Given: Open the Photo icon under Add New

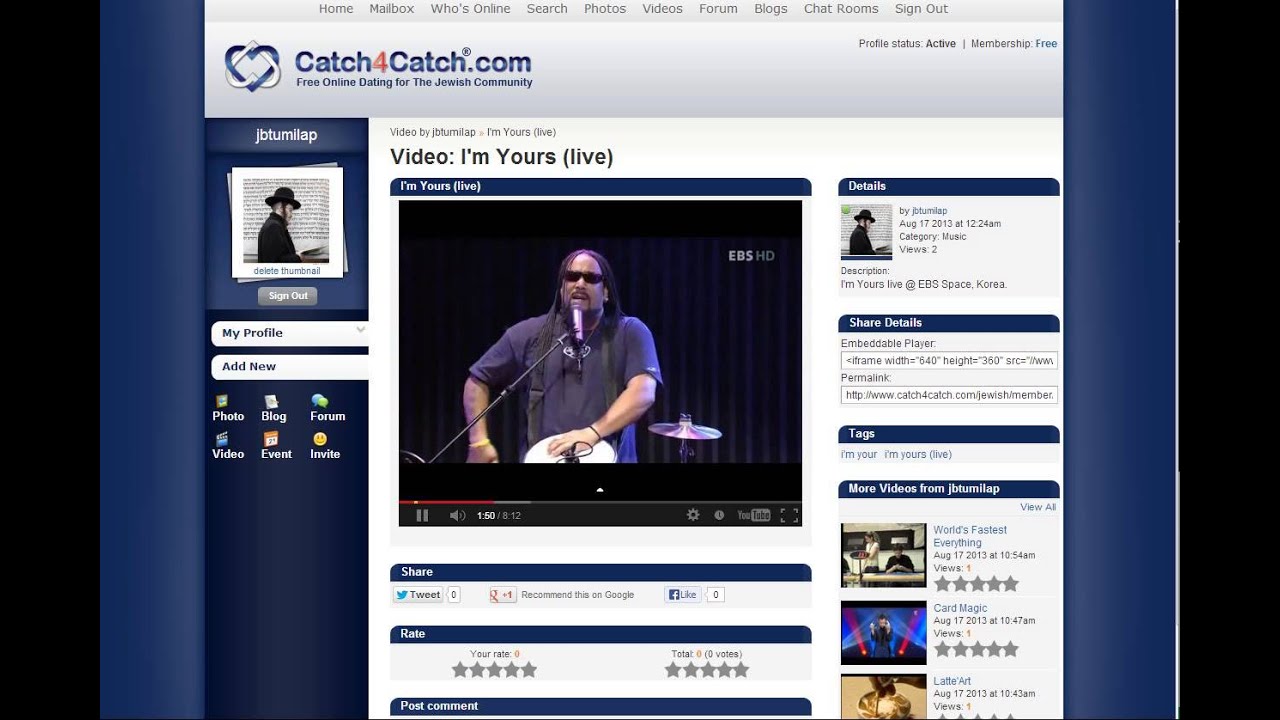Looking at the screenshot, I should click(221, 401).
